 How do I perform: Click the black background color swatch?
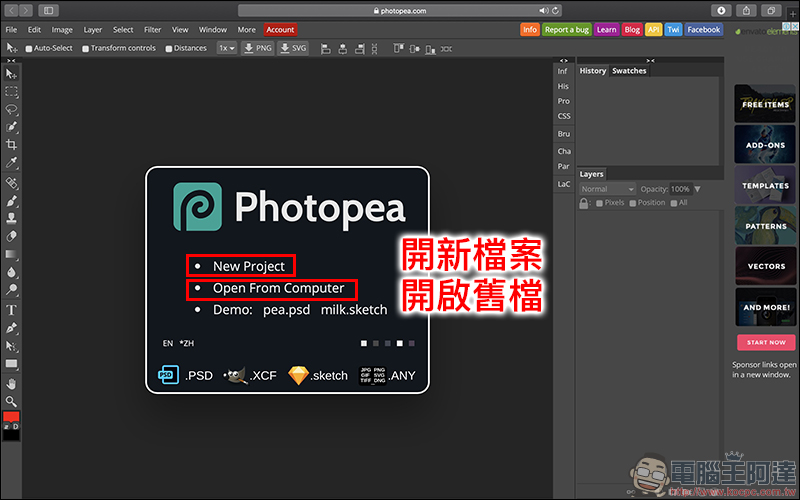11,435
